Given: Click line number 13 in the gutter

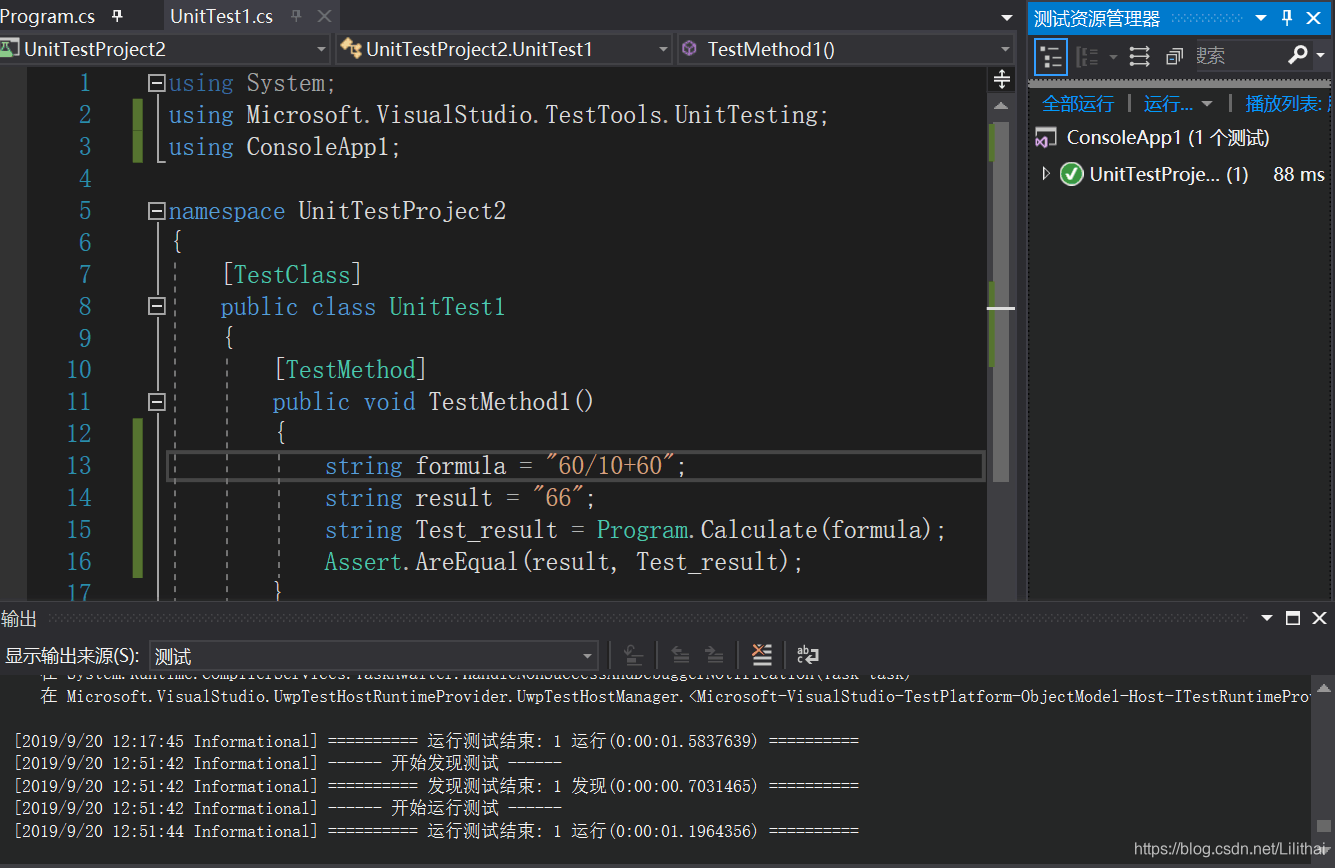Looking at the screenshot, I should [79, 466].
